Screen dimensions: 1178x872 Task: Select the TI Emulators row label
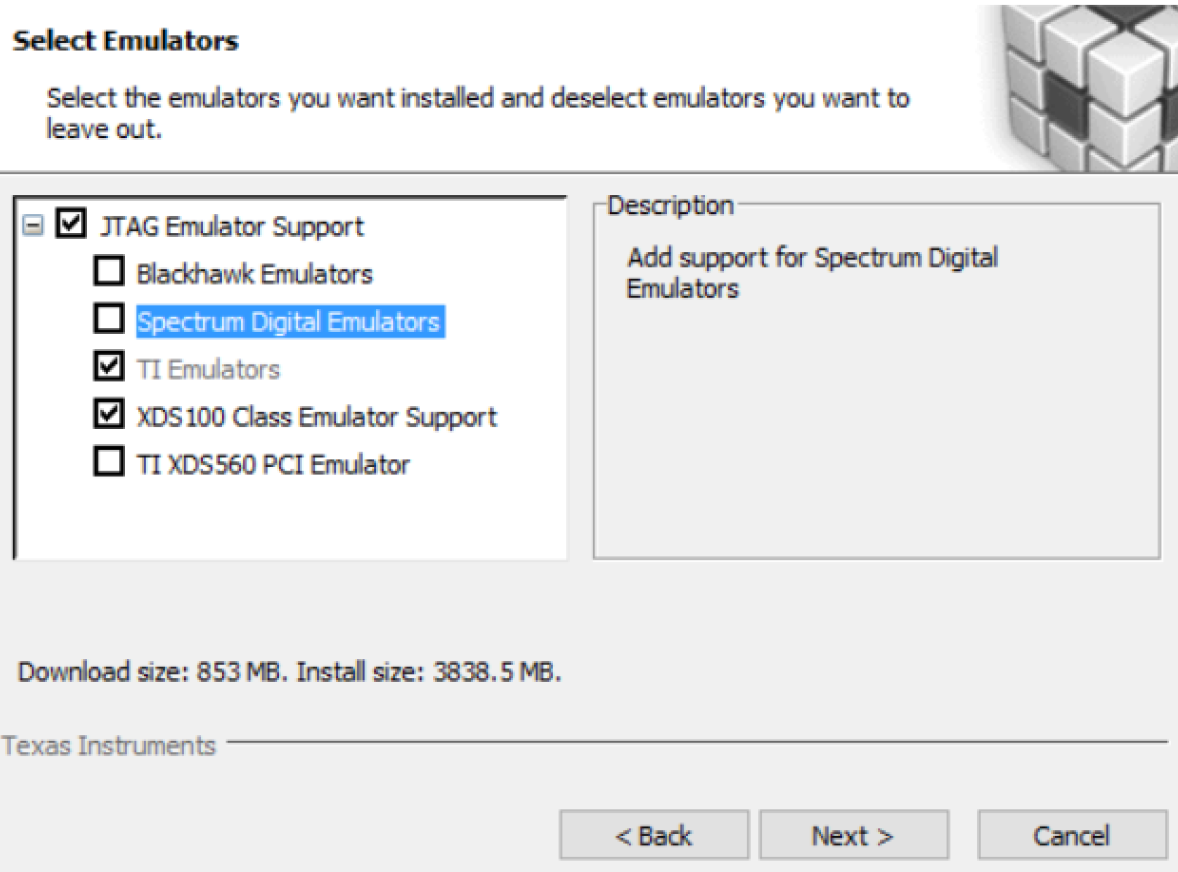pos(208,370)
